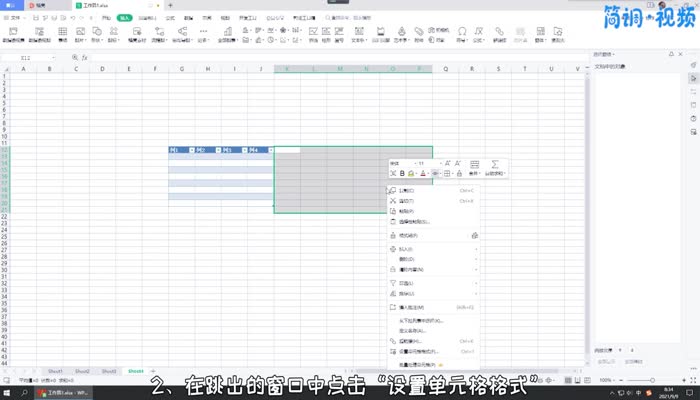Click the scissors cut icon in mini toolbar
Image resolution: width=700 pixels, height=400 pixels.
point(393,174)
